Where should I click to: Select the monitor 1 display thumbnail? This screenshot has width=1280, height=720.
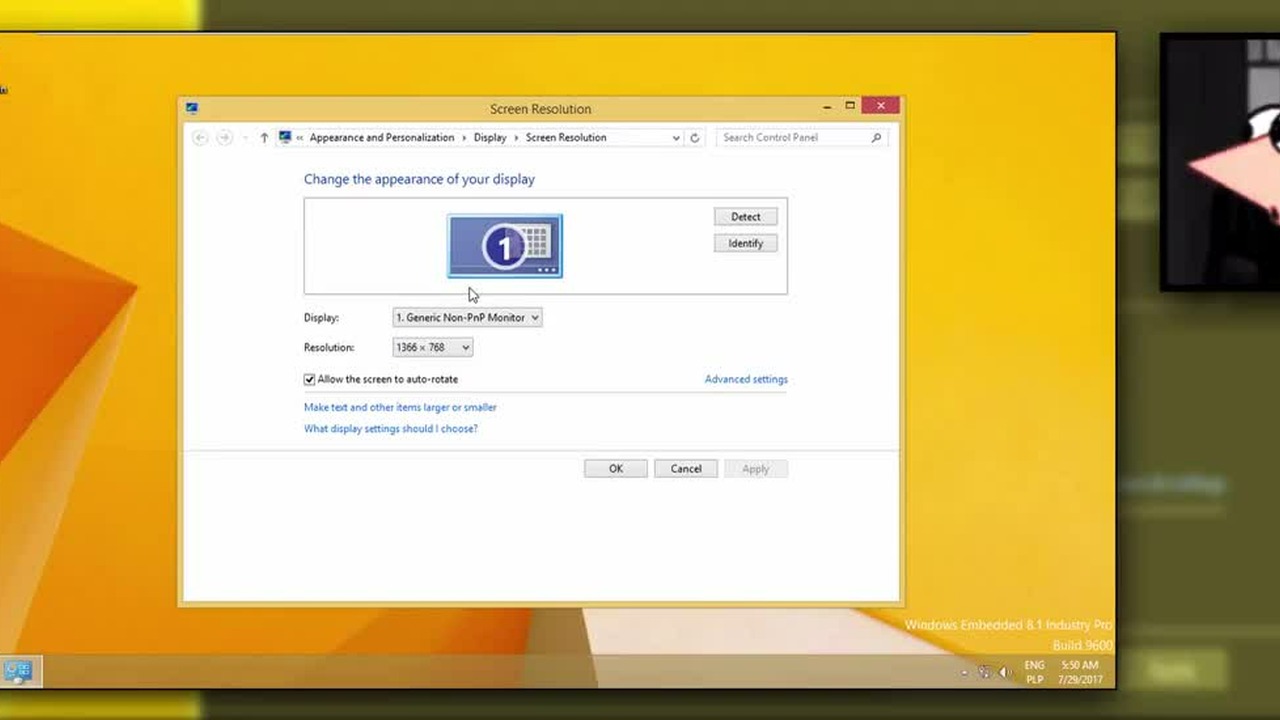(505, 246)
